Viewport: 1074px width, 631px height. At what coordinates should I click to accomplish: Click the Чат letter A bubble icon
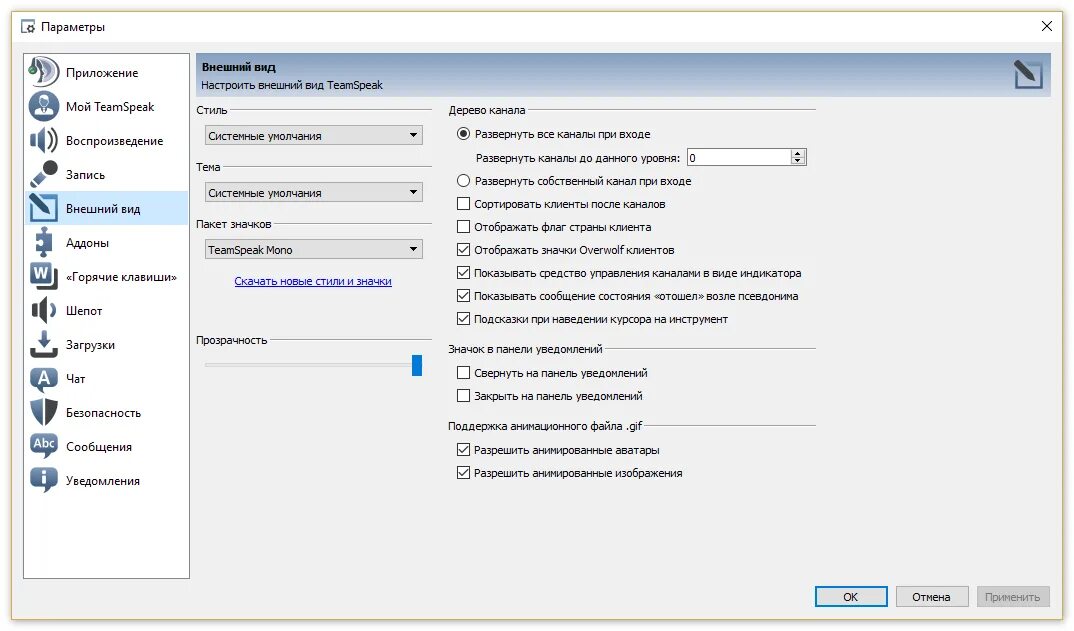[x=43, y=378]
